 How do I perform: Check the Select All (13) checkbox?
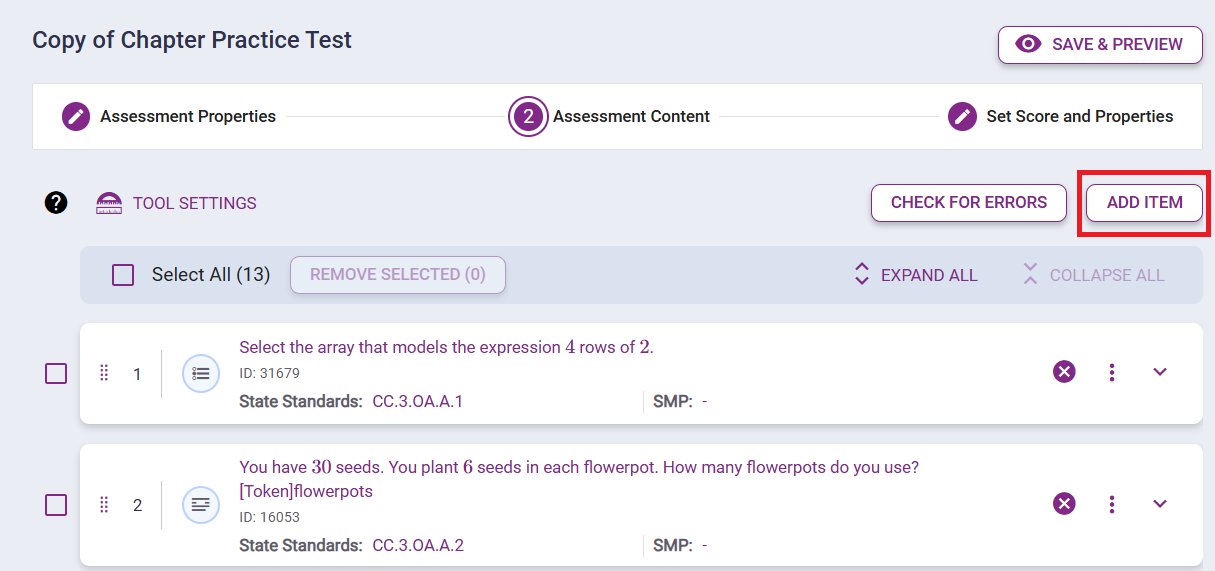[x=123, y=275]
